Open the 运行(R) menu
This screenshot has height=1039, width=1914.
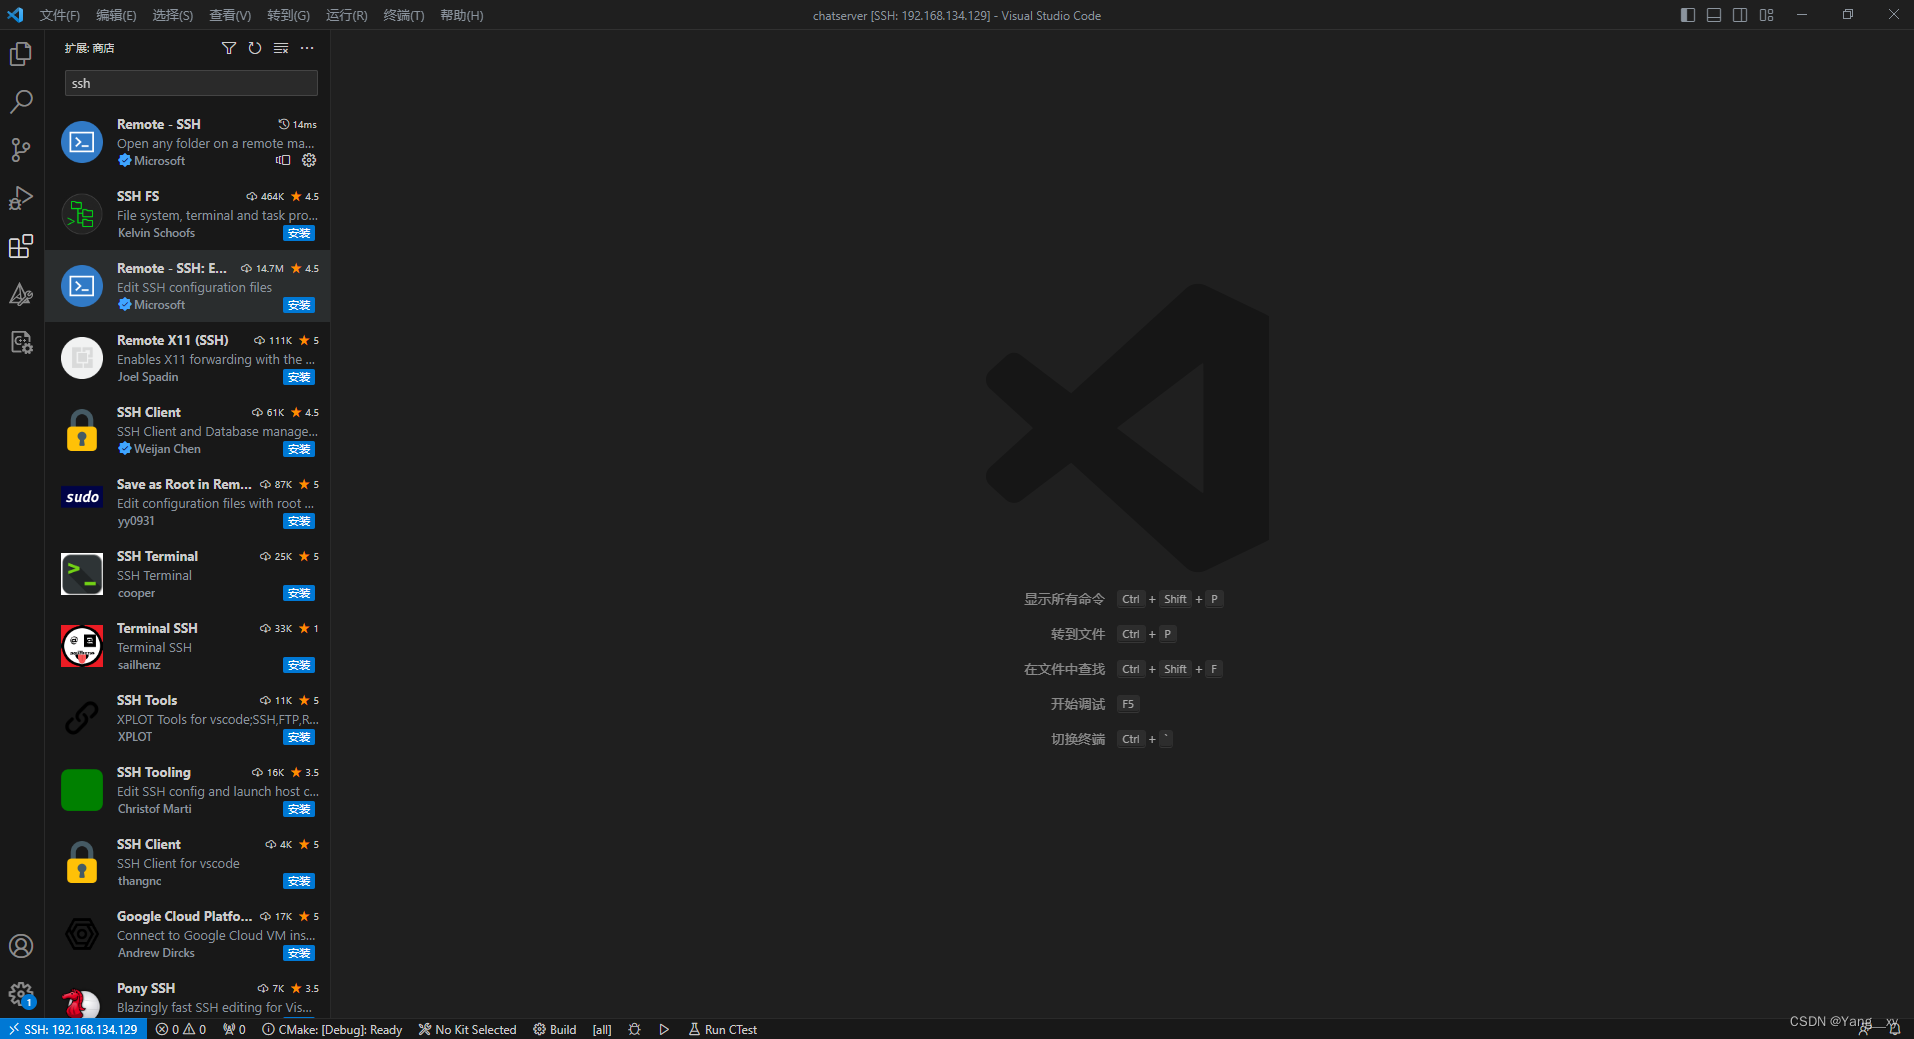coord(347,15)
